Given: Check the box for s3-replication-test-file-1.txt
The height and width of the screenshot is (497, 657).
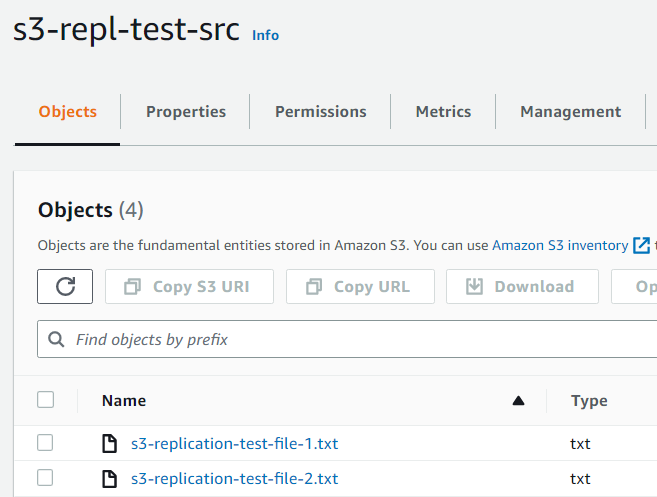Looking at the screenshot, I should coord(45,443).
